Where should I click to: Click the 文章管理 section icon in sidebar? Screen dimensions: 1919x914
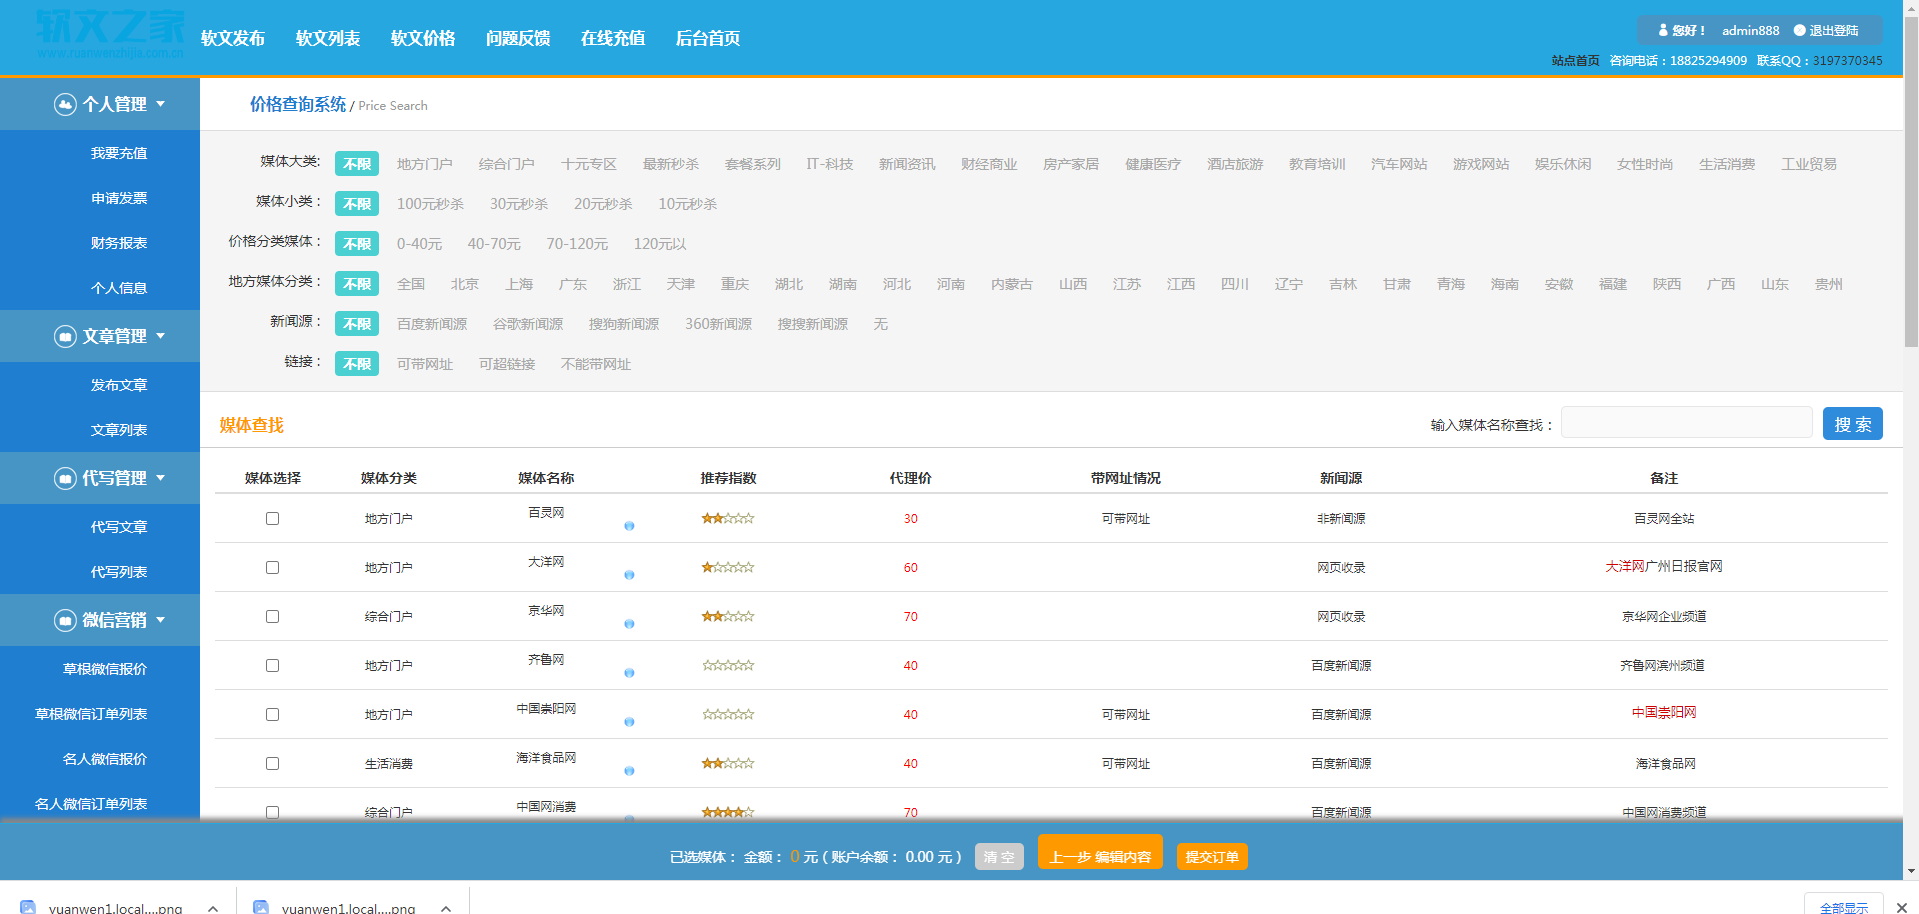(65, 336)
